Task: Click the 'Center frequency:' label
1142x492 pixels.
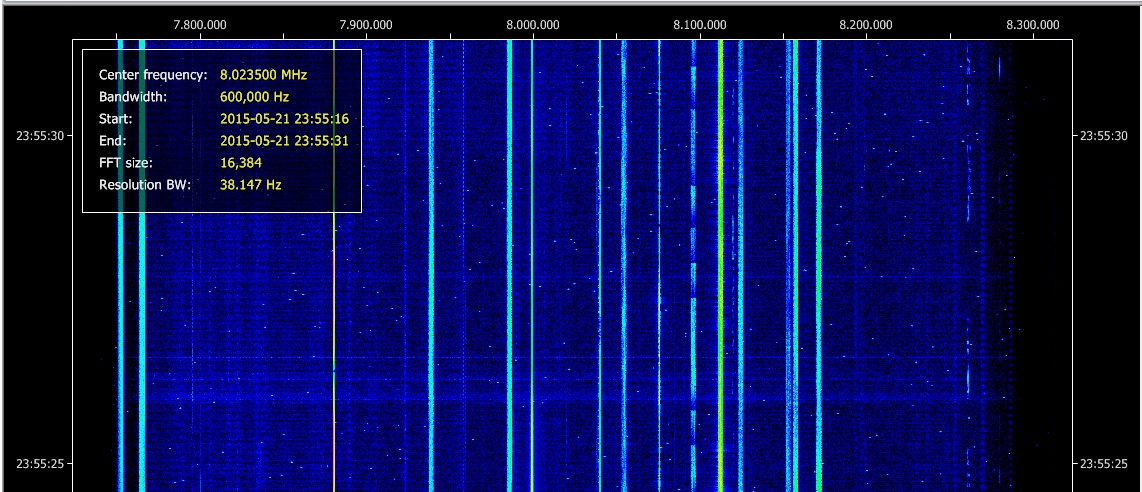Action: 154,74
